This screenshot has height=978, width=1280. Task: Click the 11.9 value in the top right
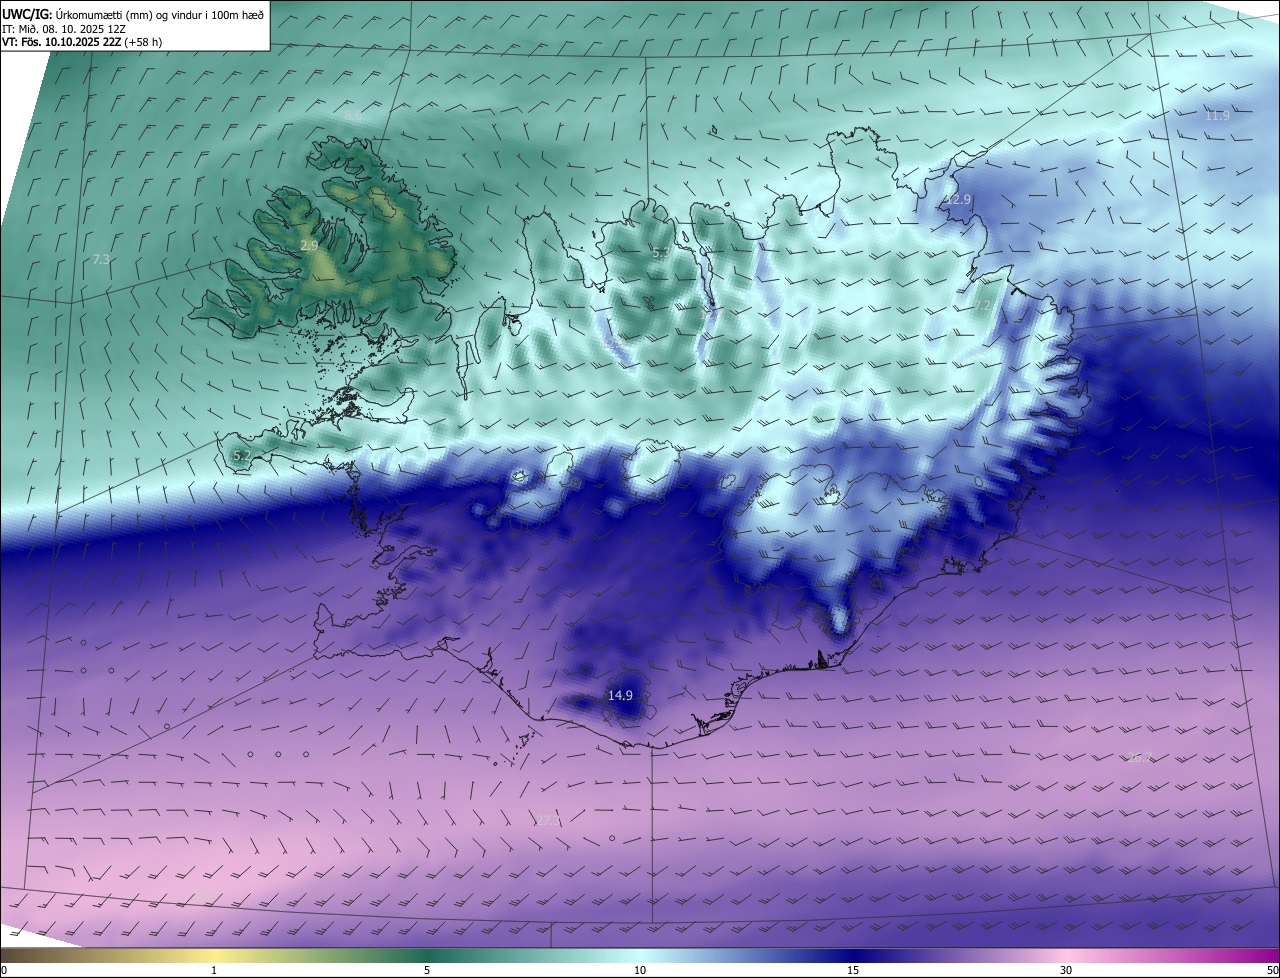click(1217, 116)
